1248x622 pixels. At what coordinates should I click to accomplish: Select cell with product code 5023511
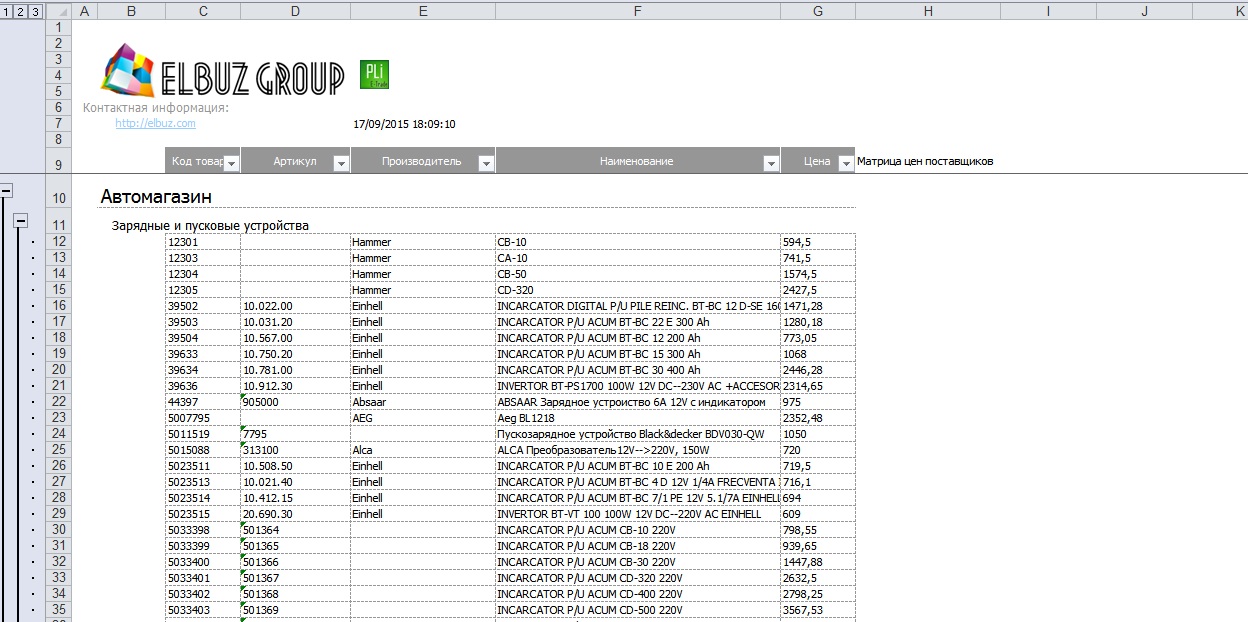(x=203, y=466)
